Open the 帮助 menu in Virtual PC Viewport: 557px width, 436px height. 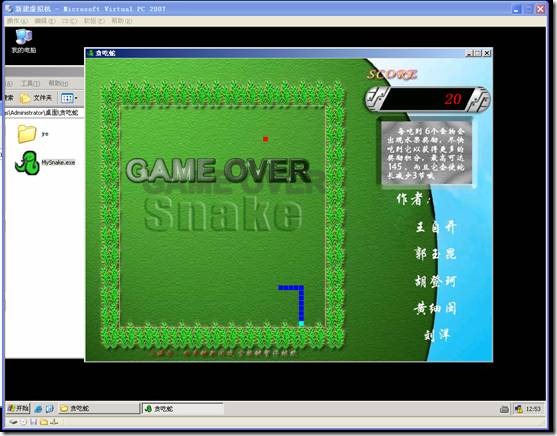click(121, 21)
